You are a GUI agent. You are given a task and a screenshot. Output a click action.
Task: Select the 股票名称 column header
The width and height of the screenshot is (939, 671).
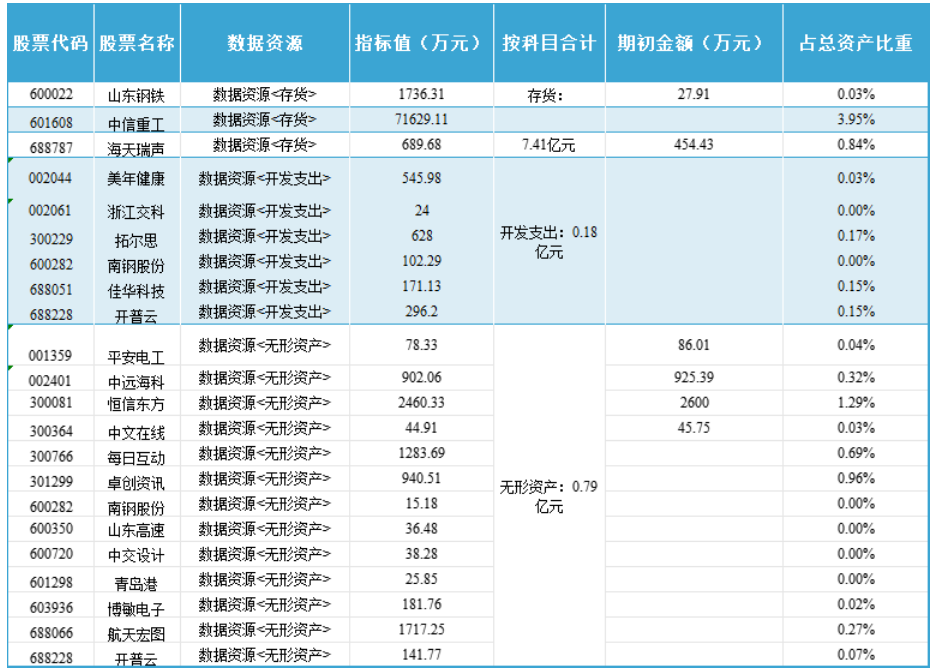click(136, 44)
